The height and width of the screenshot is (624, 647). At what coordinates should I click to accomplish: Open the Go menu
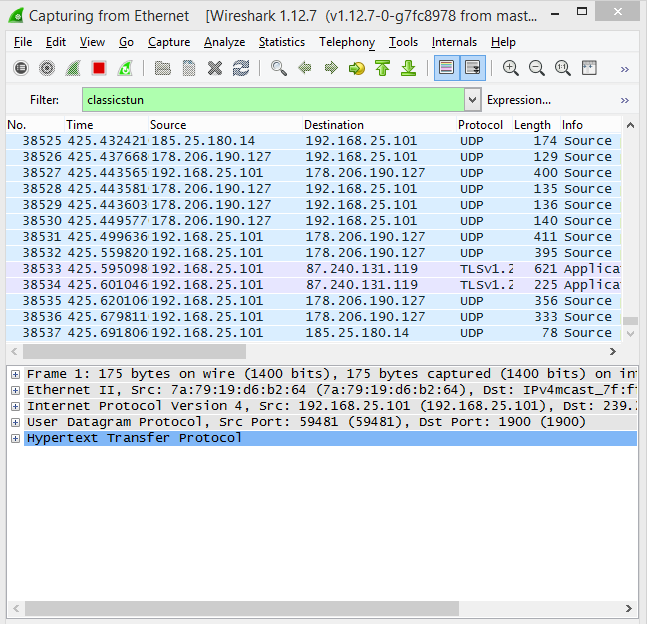[x=126, y=42]
